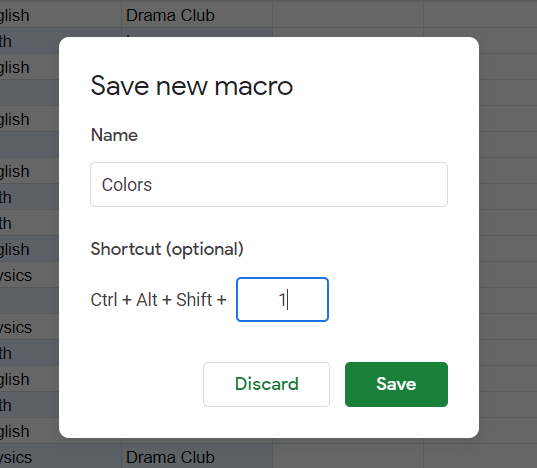
Task: Click the green Save button
Action: tap(396, 384)
